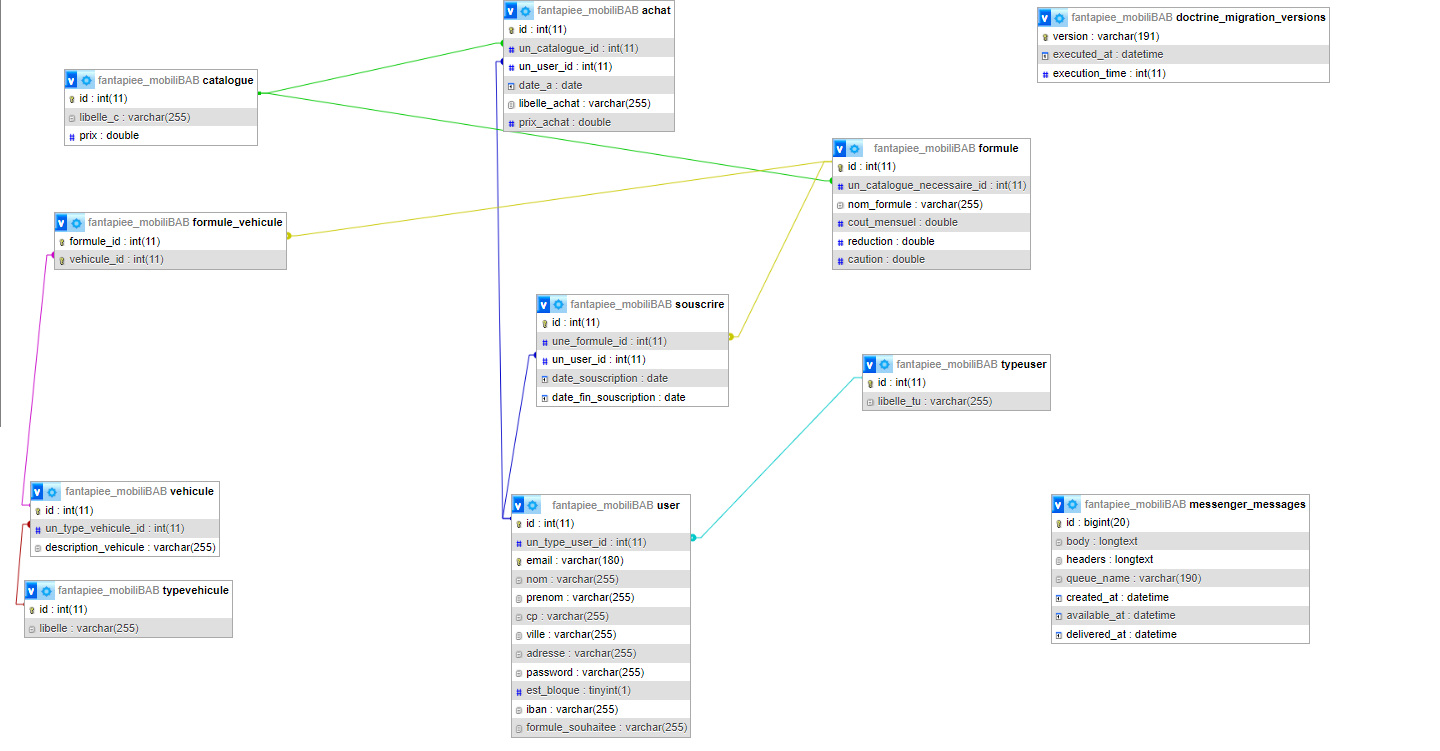Click the calendar icon beside executed_at

coord(1045,55)
